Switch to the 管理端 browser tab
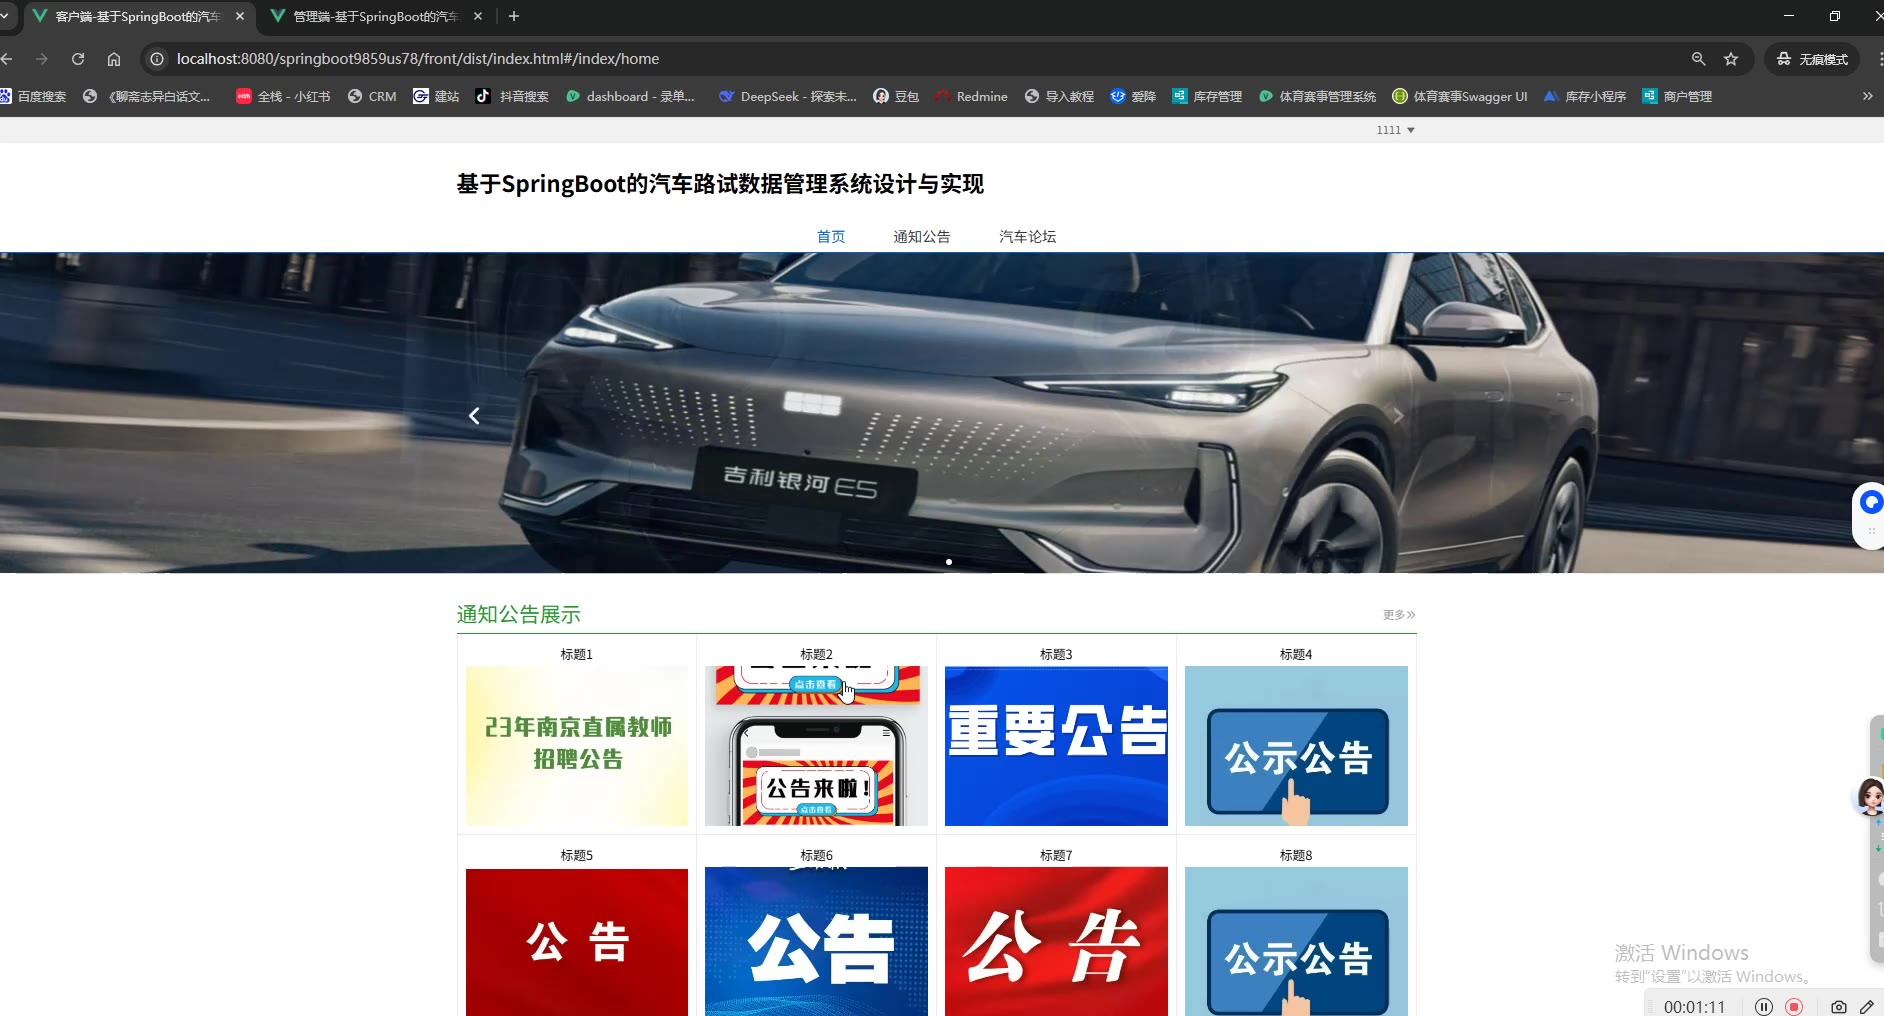 pos(376,16)
